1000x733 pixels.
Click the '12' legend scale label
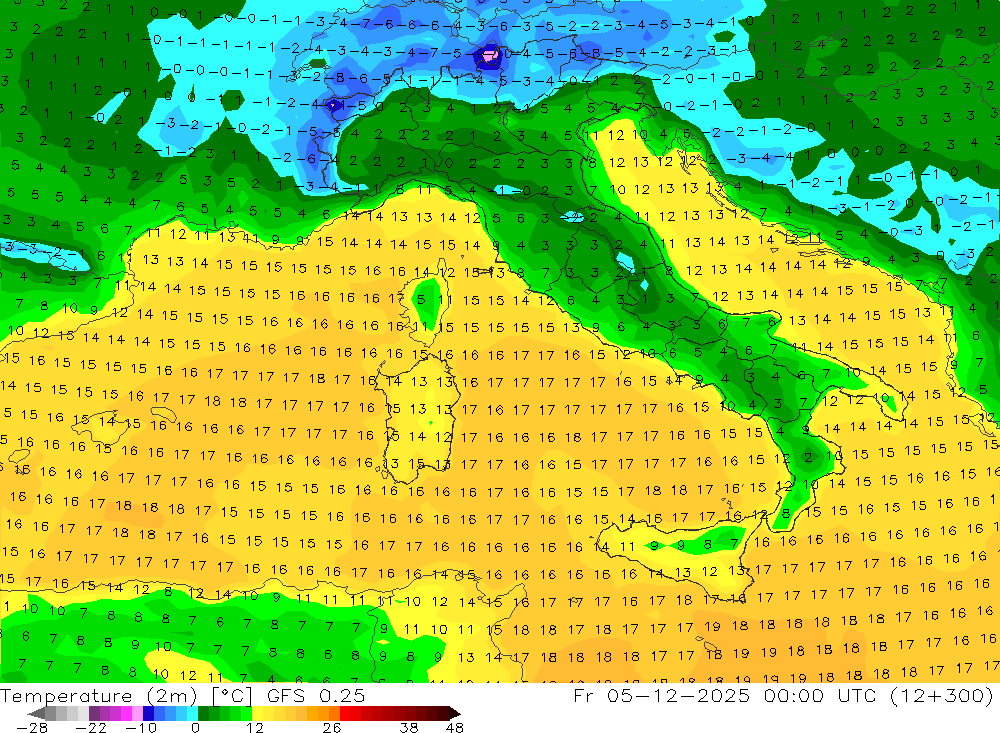pyautogui.click(x=255, y=727)
